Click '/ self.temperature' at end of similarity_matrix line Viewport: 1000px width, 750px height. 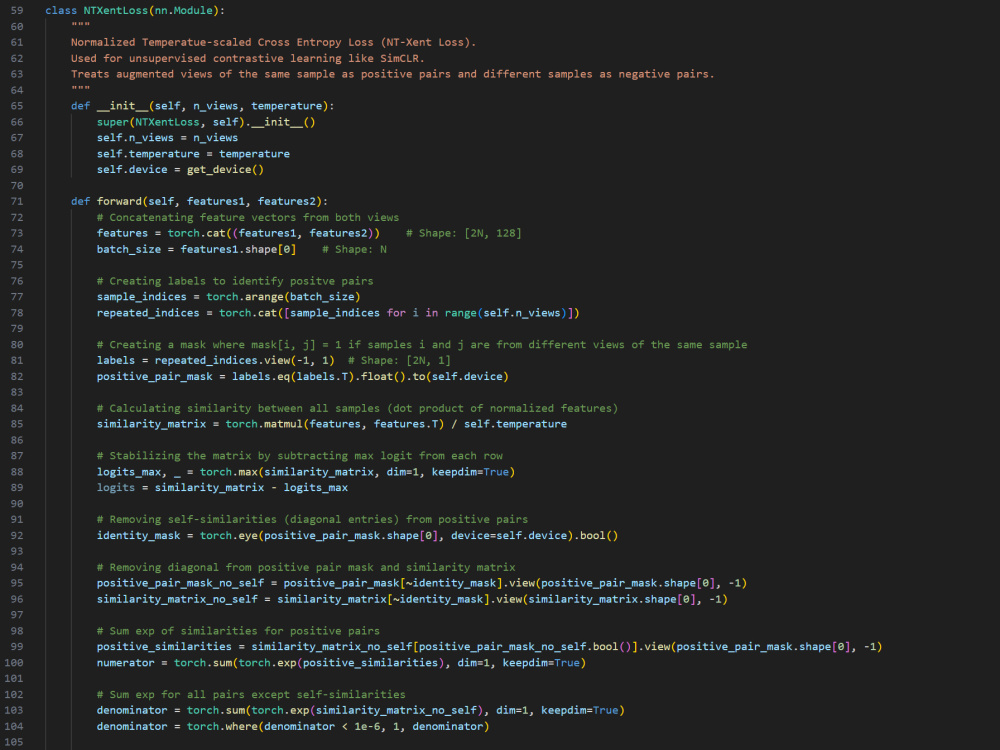[508, 424]
